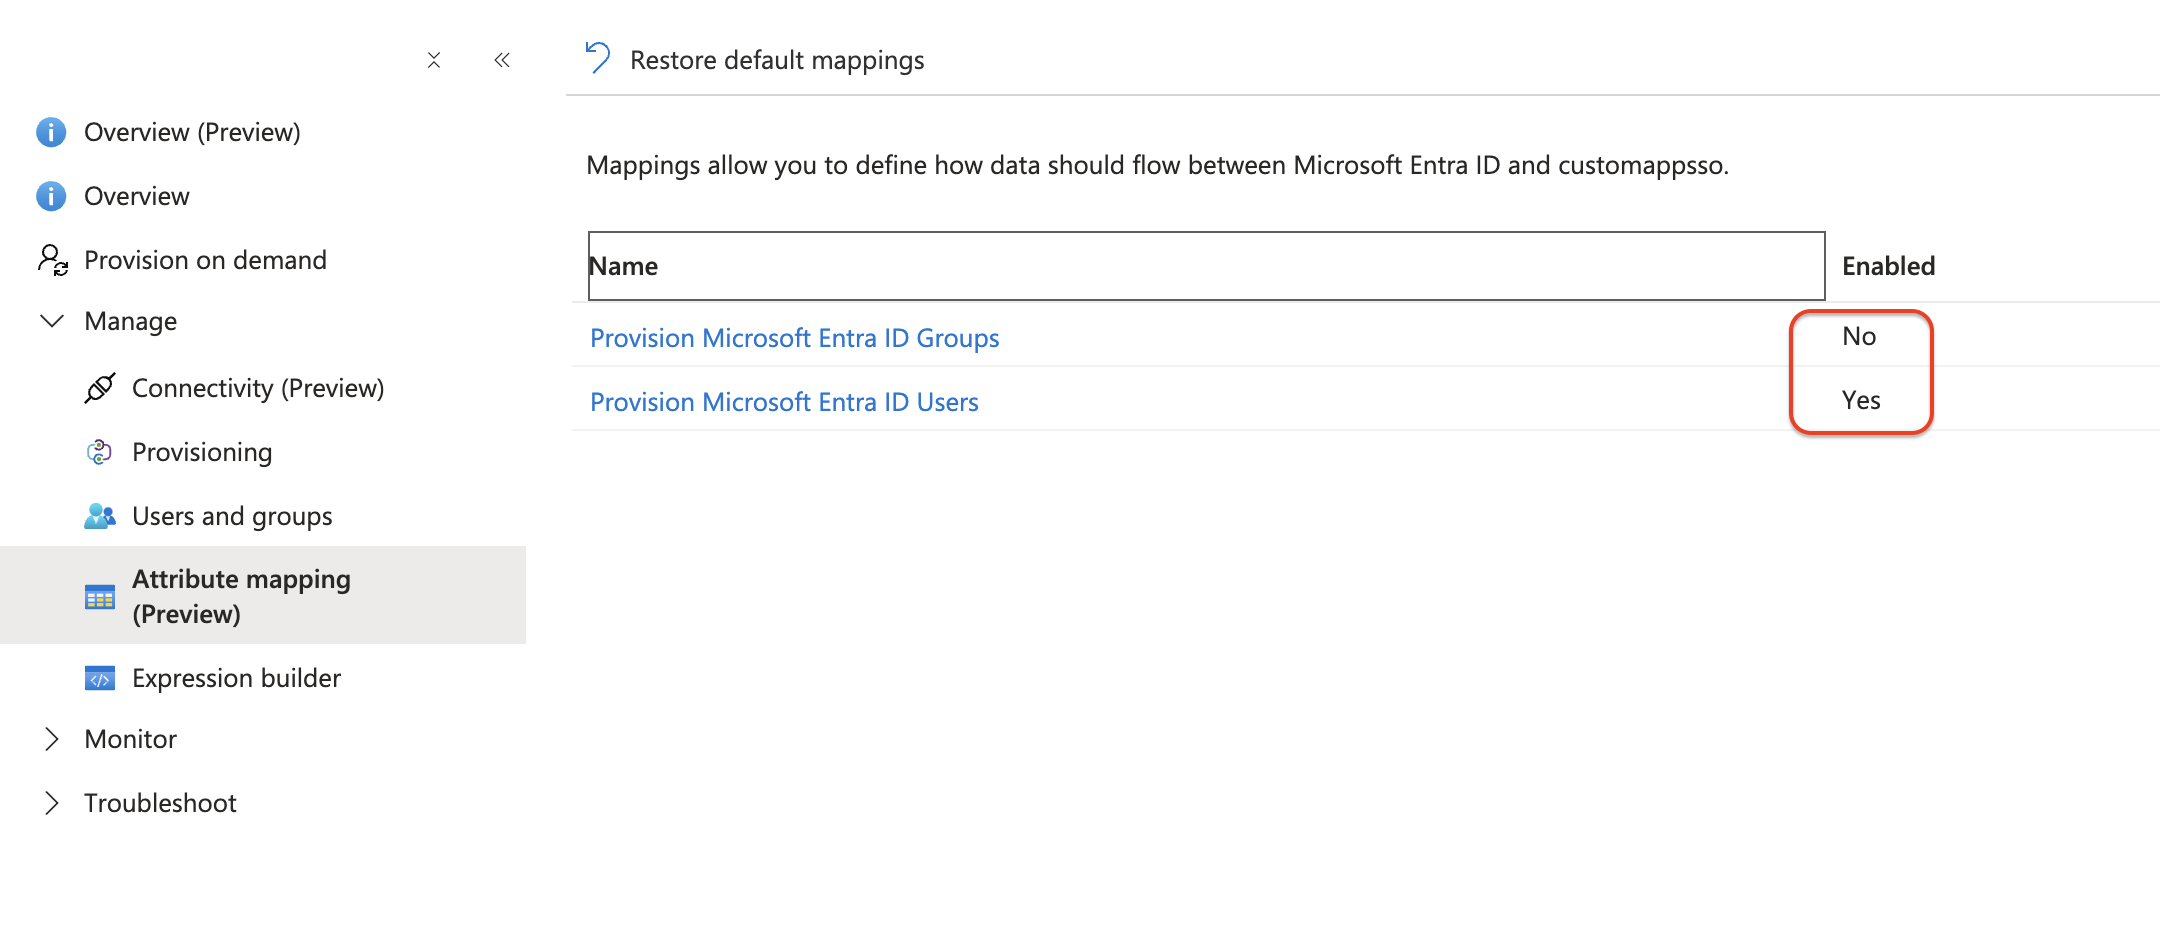The width and height of the screenshot is (2160, 938).
Task: Click the Manage section label
Action: [131, 321]
